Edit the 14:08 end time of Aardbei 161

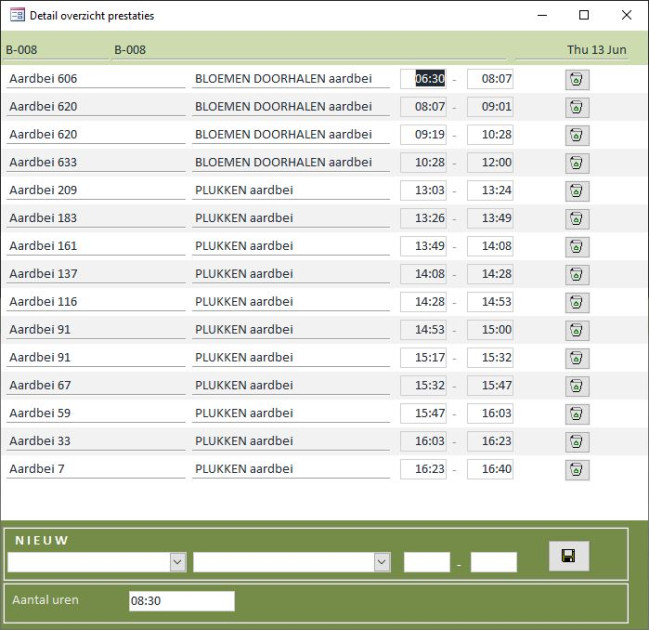pyautogui.click(x=490, y=246)
